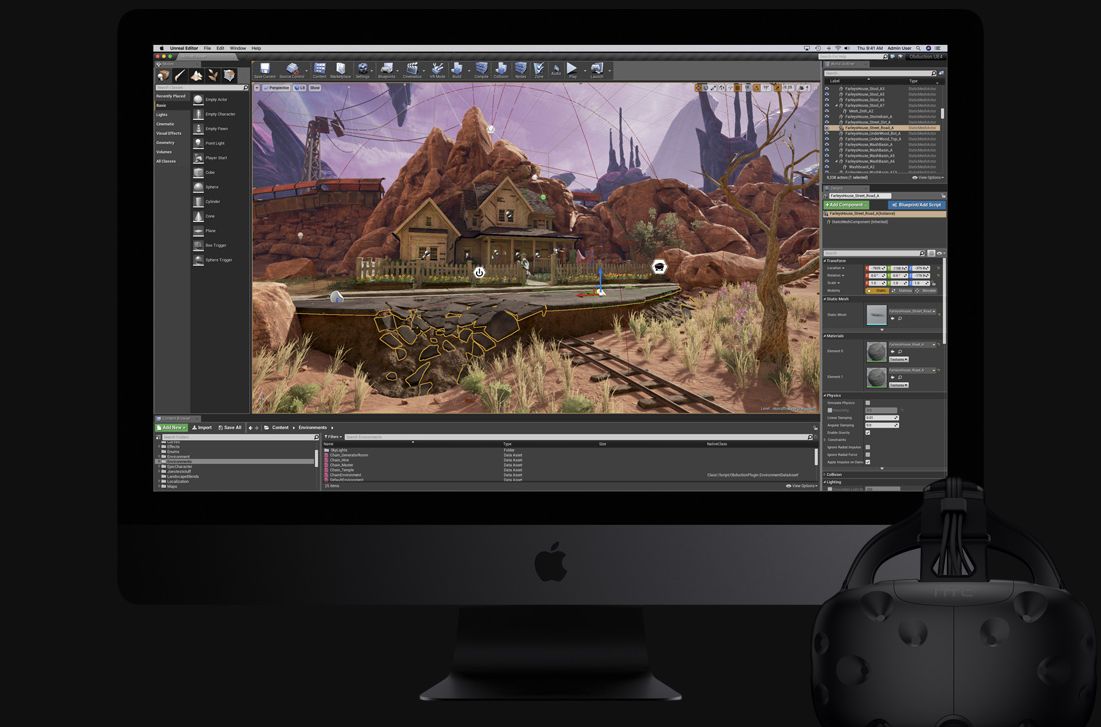Click the Save All button
Screen dimensions: 1101x727
coord(230,427)
